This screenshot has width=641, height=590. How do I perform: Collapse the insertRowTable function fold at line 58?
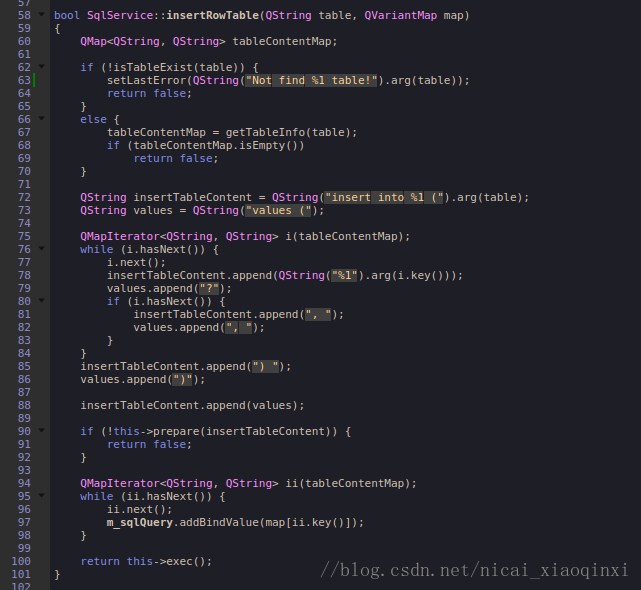[x=41, y=14]
